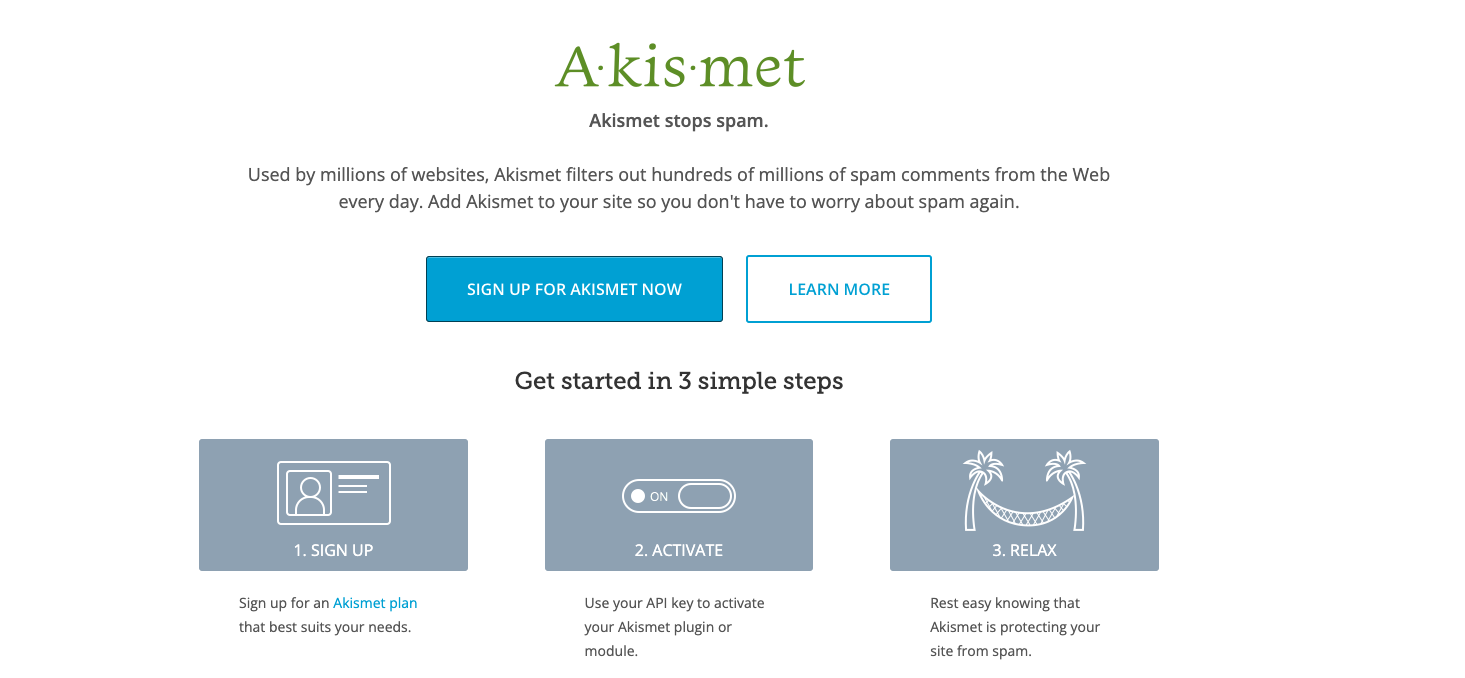The height and width of the screenshot is (678, 1465).
Task: Click the white knob of the ON switch
Action: [638, 496]
